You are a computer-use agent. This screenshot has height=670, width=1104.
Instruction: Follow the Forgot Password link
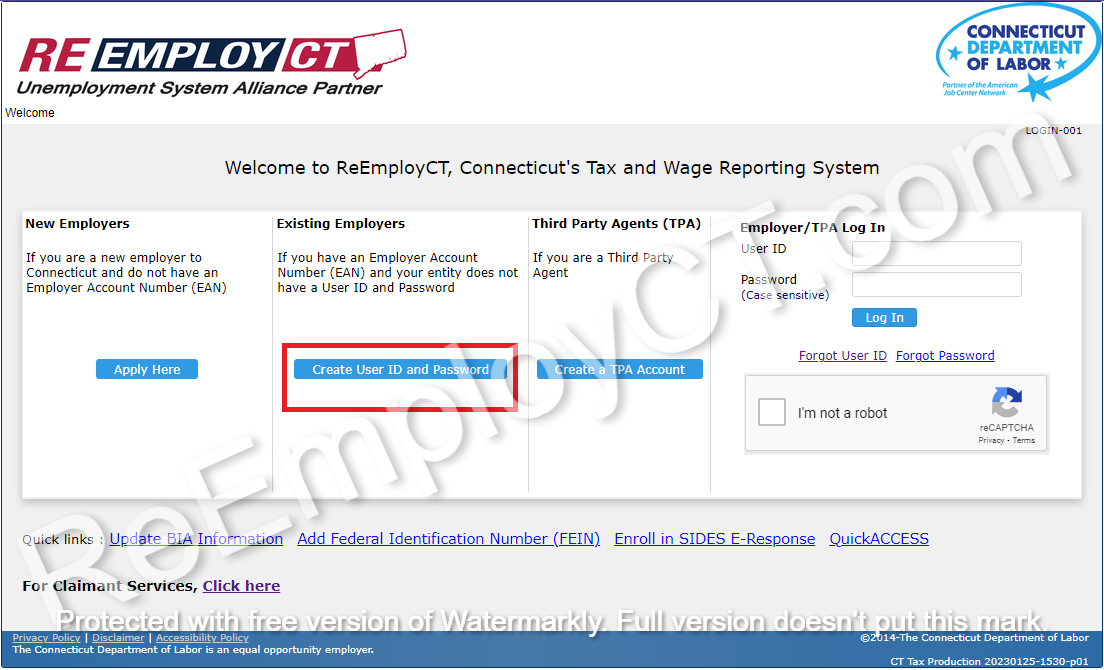click(x=945, y=356)
